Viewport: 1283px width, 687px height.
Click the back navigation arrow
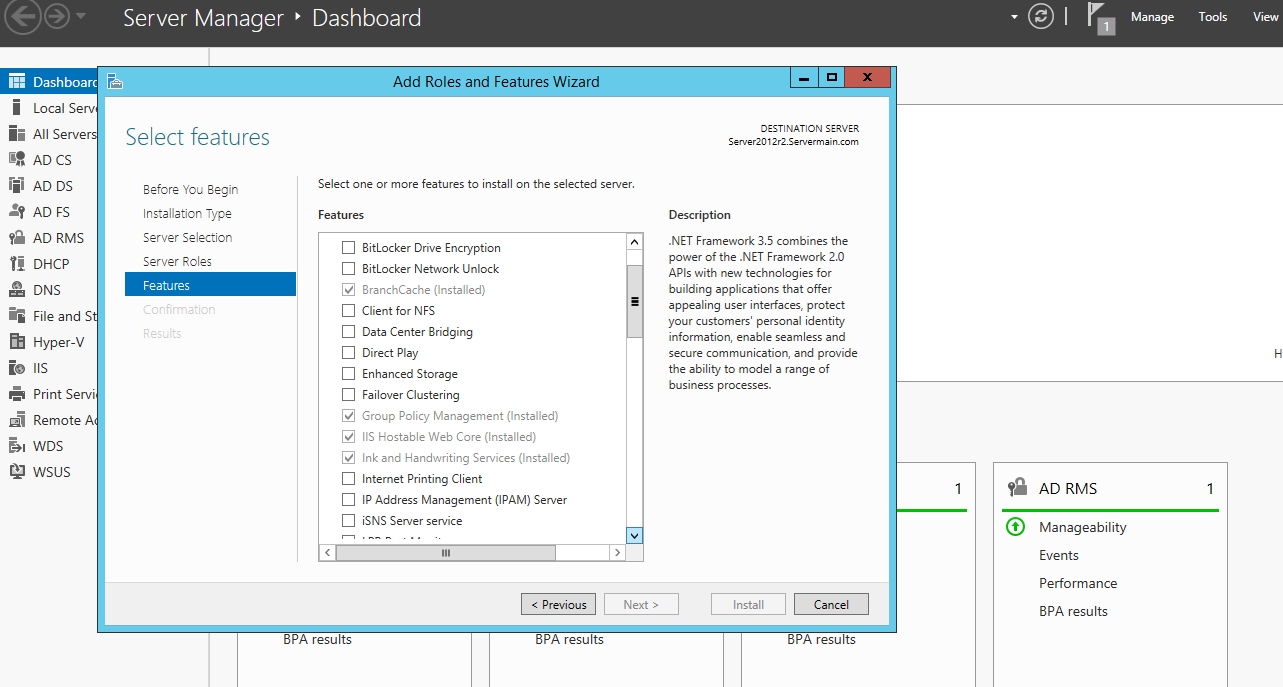[24, 16]
